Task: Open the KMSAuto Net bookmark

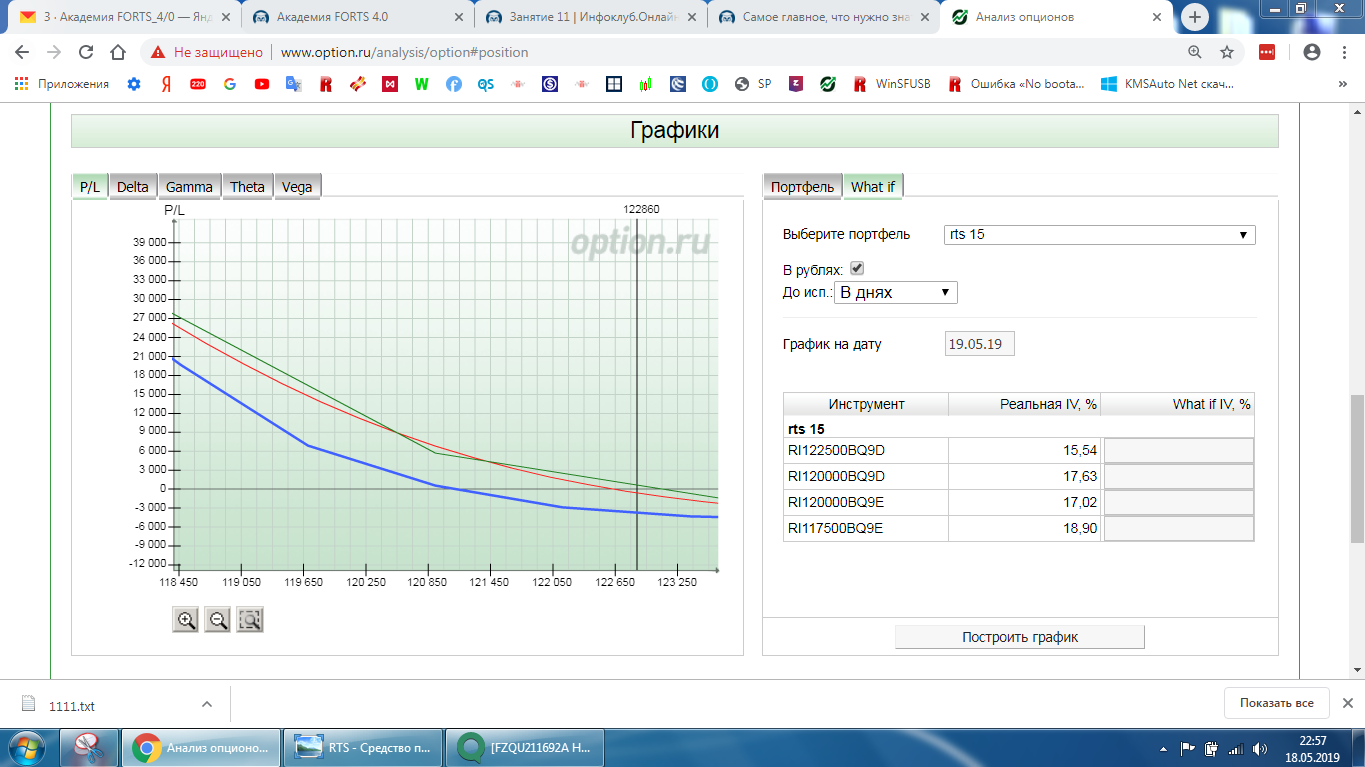Action: coord(1166,84)
